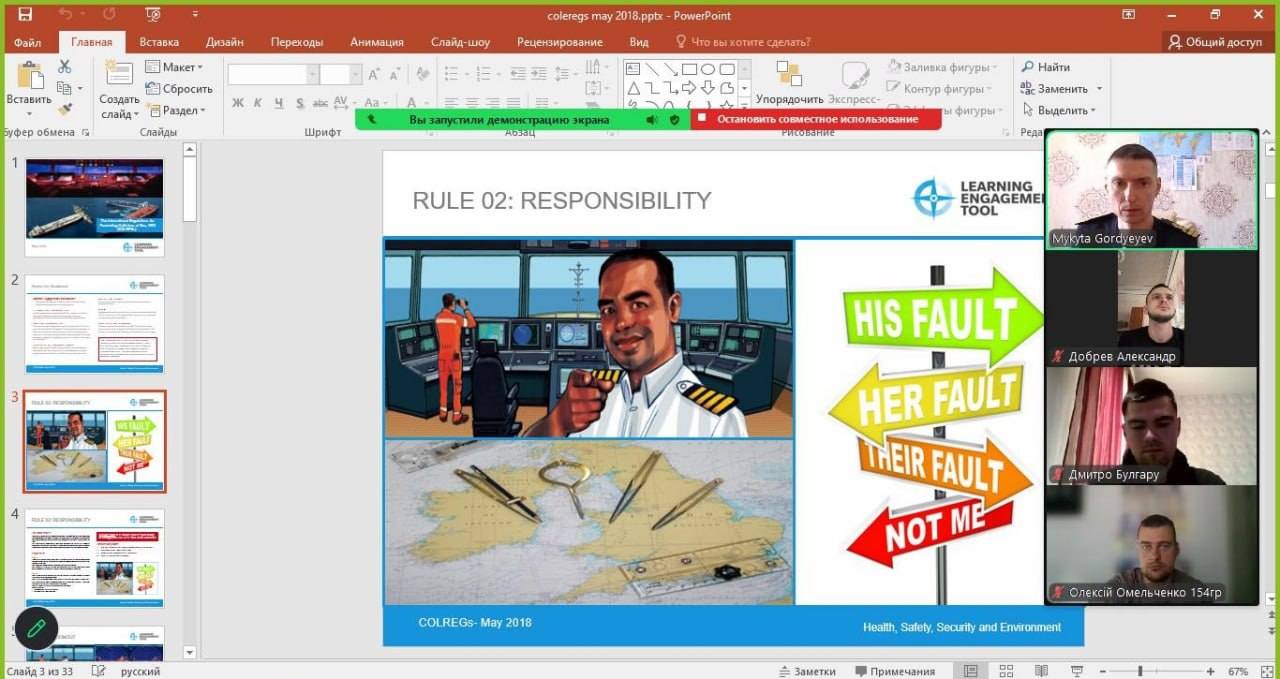Open the Раздел section dropdown

(x=176, y=110)
